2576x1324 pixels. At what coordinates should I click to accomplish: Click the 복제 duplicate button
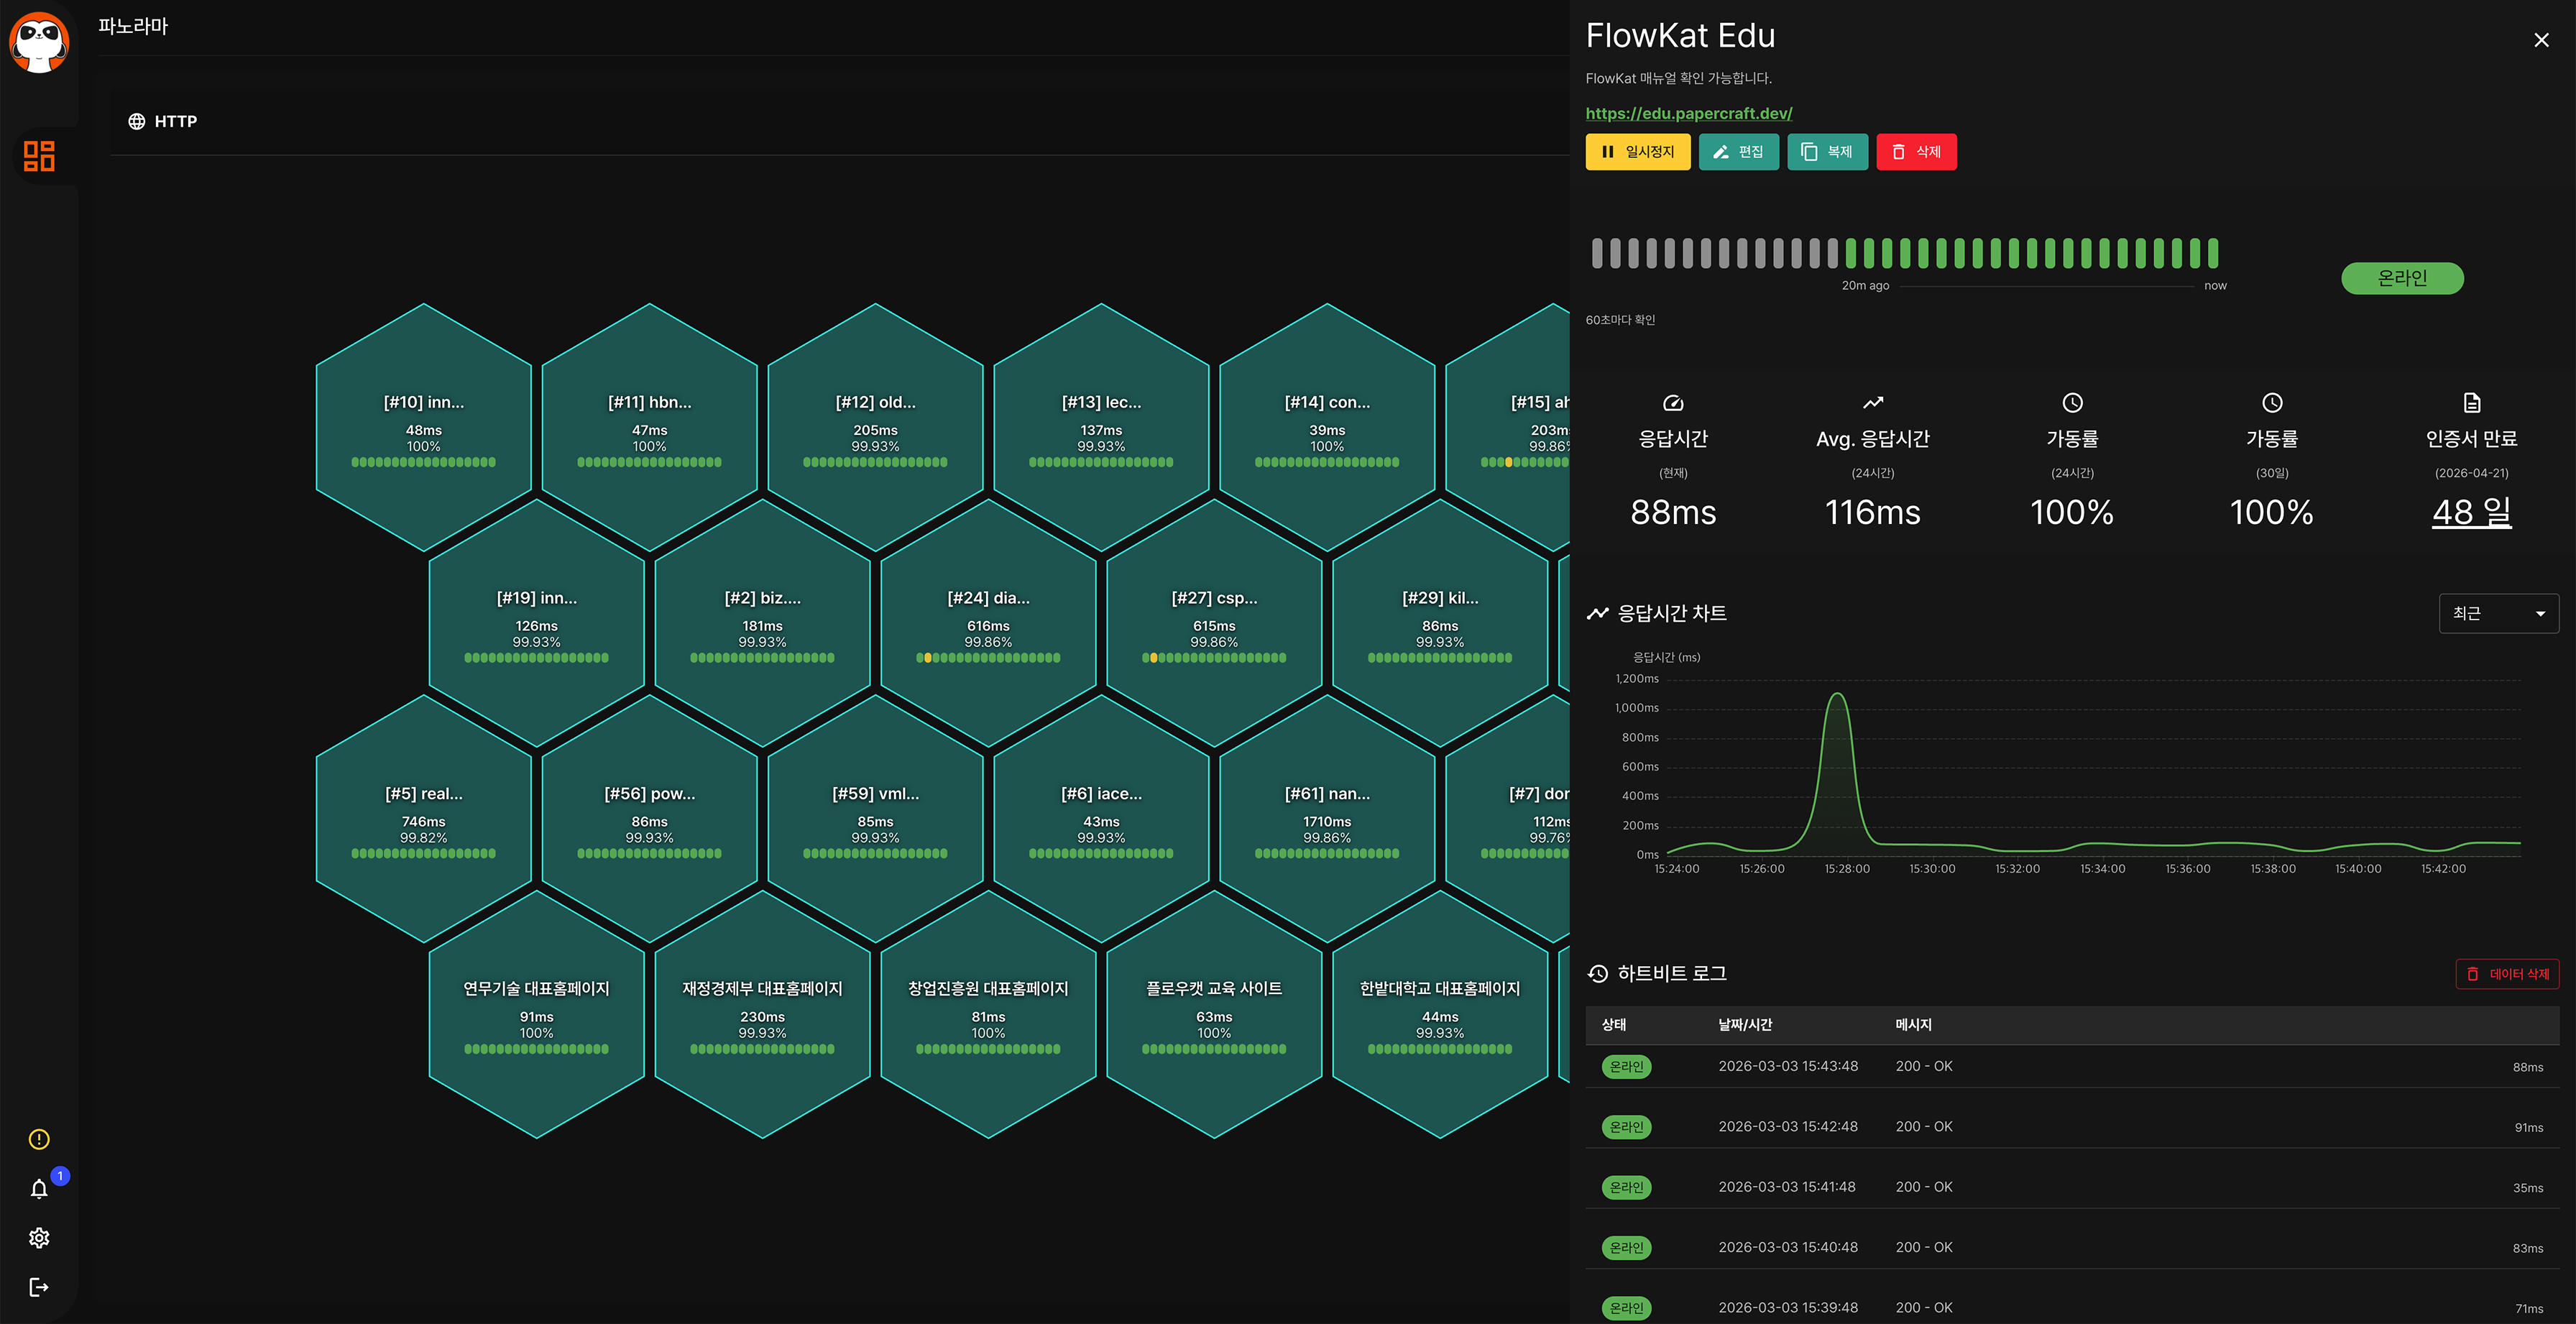tap(1827, 152)
